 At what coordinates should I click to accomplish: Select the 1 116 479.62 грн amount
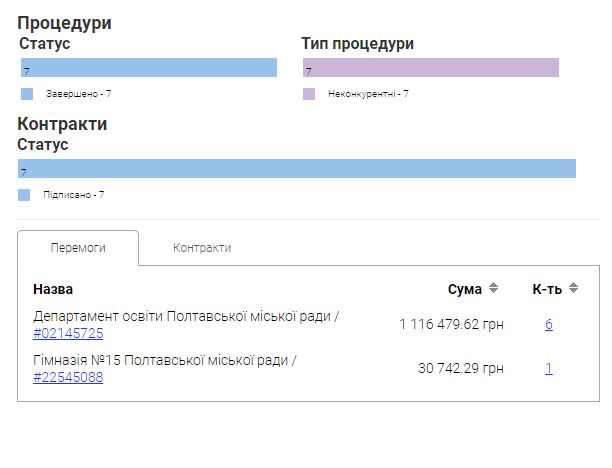(x=451, y=324)
